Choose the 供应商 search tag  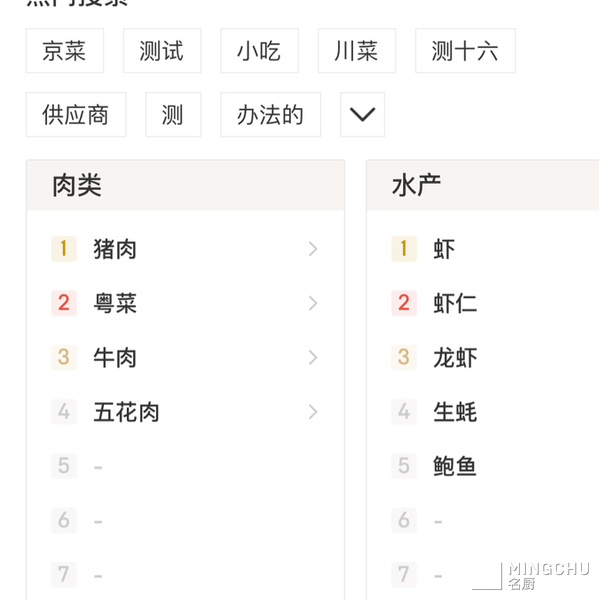click(x=76, y=114)
